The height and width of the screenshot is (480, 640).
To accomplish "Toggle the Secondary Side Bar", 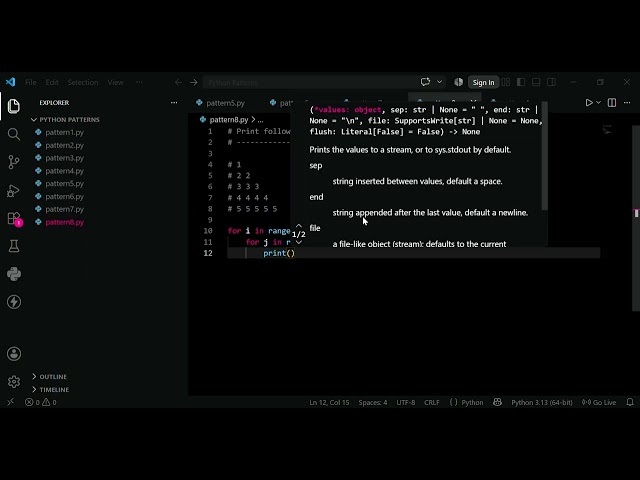I will coord(551,82).
